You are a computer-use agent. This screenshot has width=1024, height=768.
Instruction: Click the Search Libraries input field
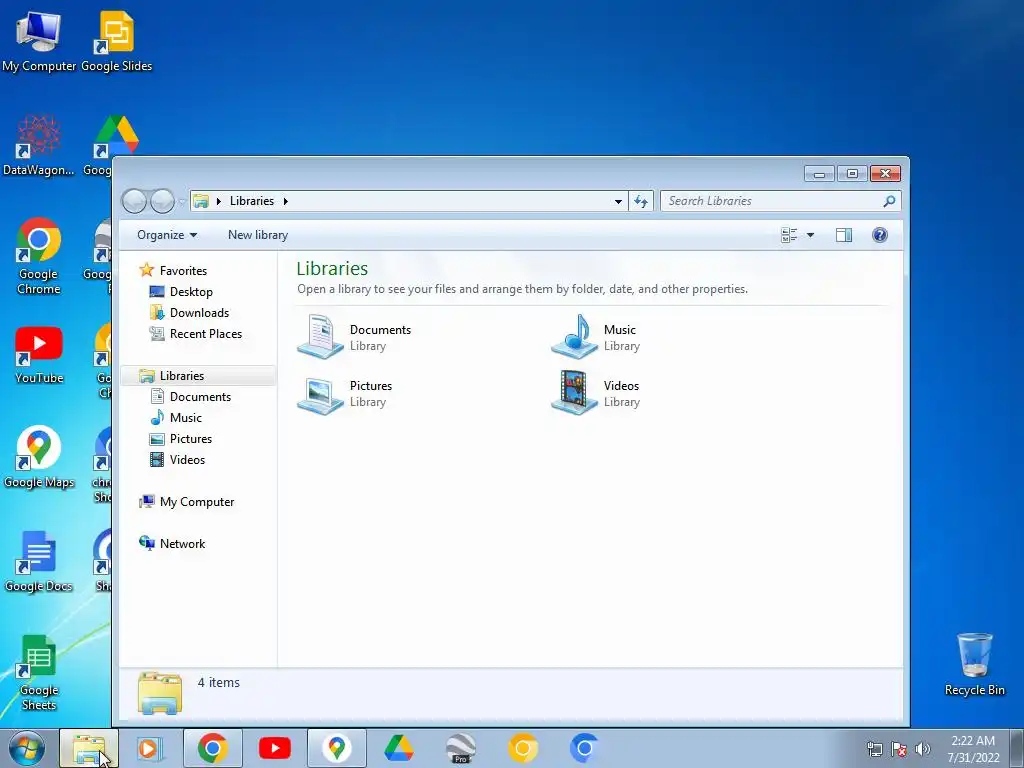click(x=773, y=201)
